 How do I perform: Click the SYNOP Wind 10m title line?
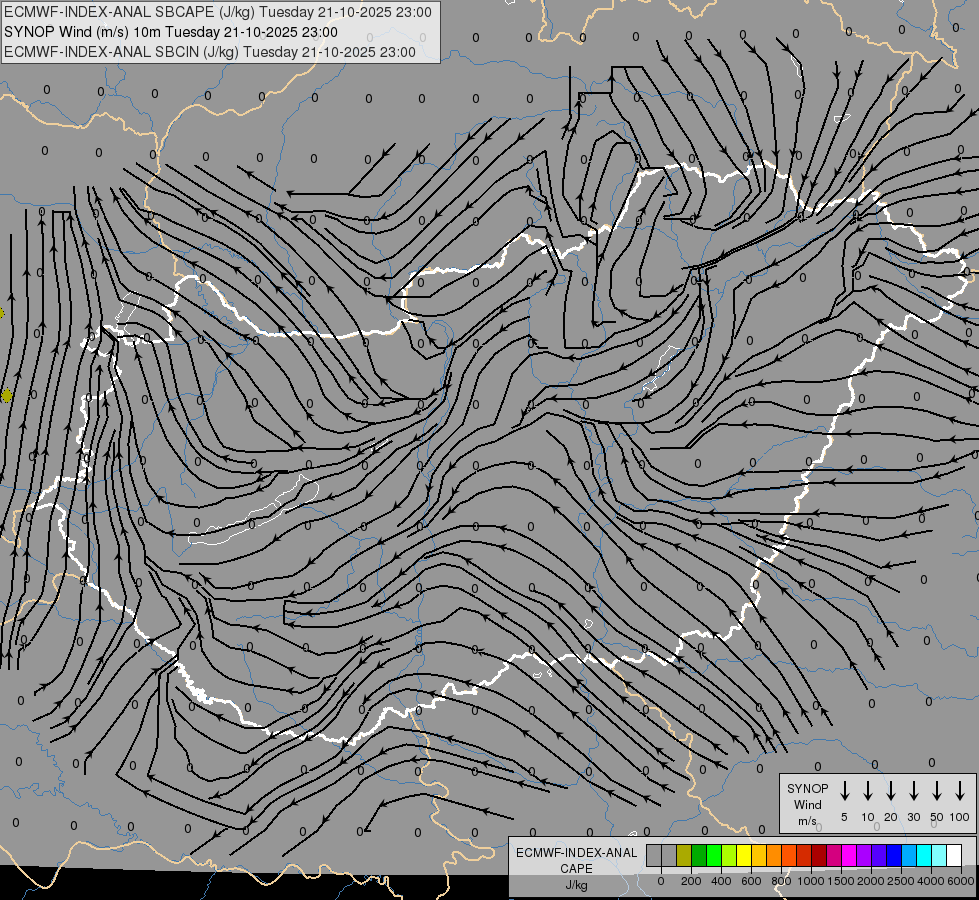pos(170,32)
